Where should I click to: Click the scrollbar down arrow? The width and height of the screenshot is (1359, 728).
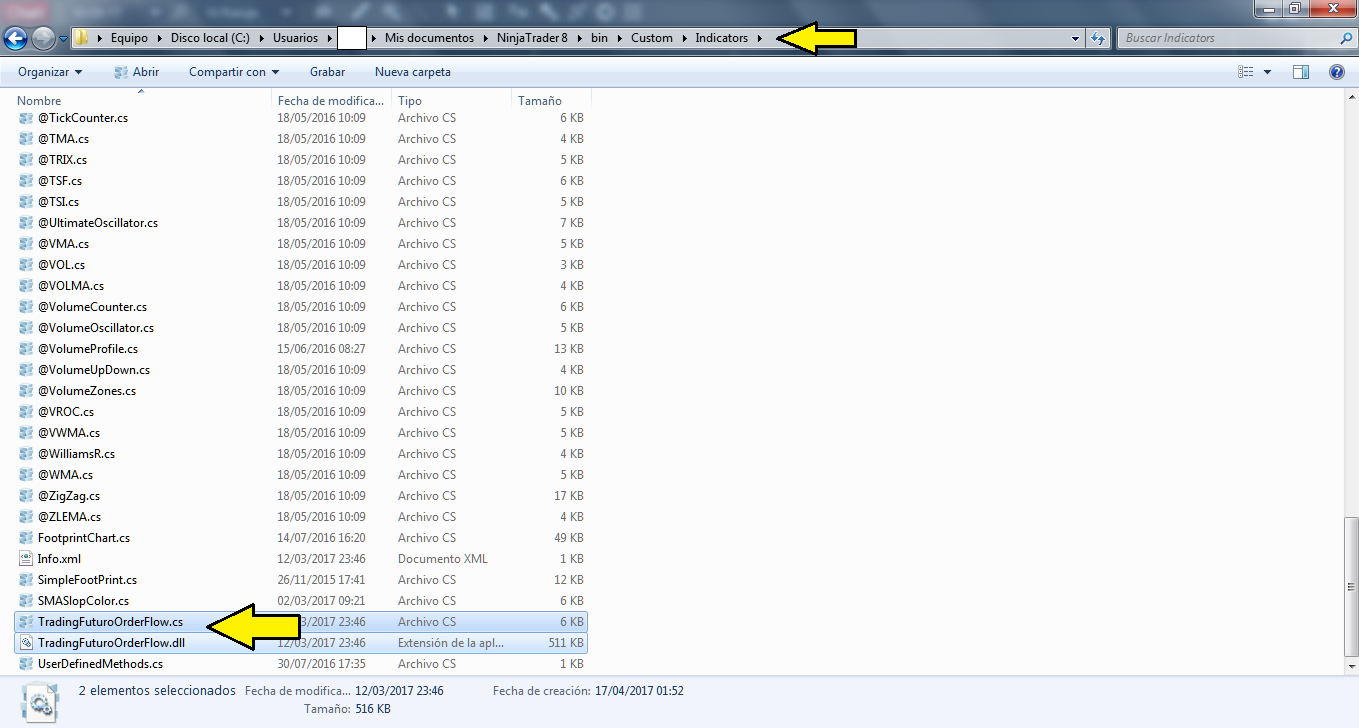tap(1350, 667)
